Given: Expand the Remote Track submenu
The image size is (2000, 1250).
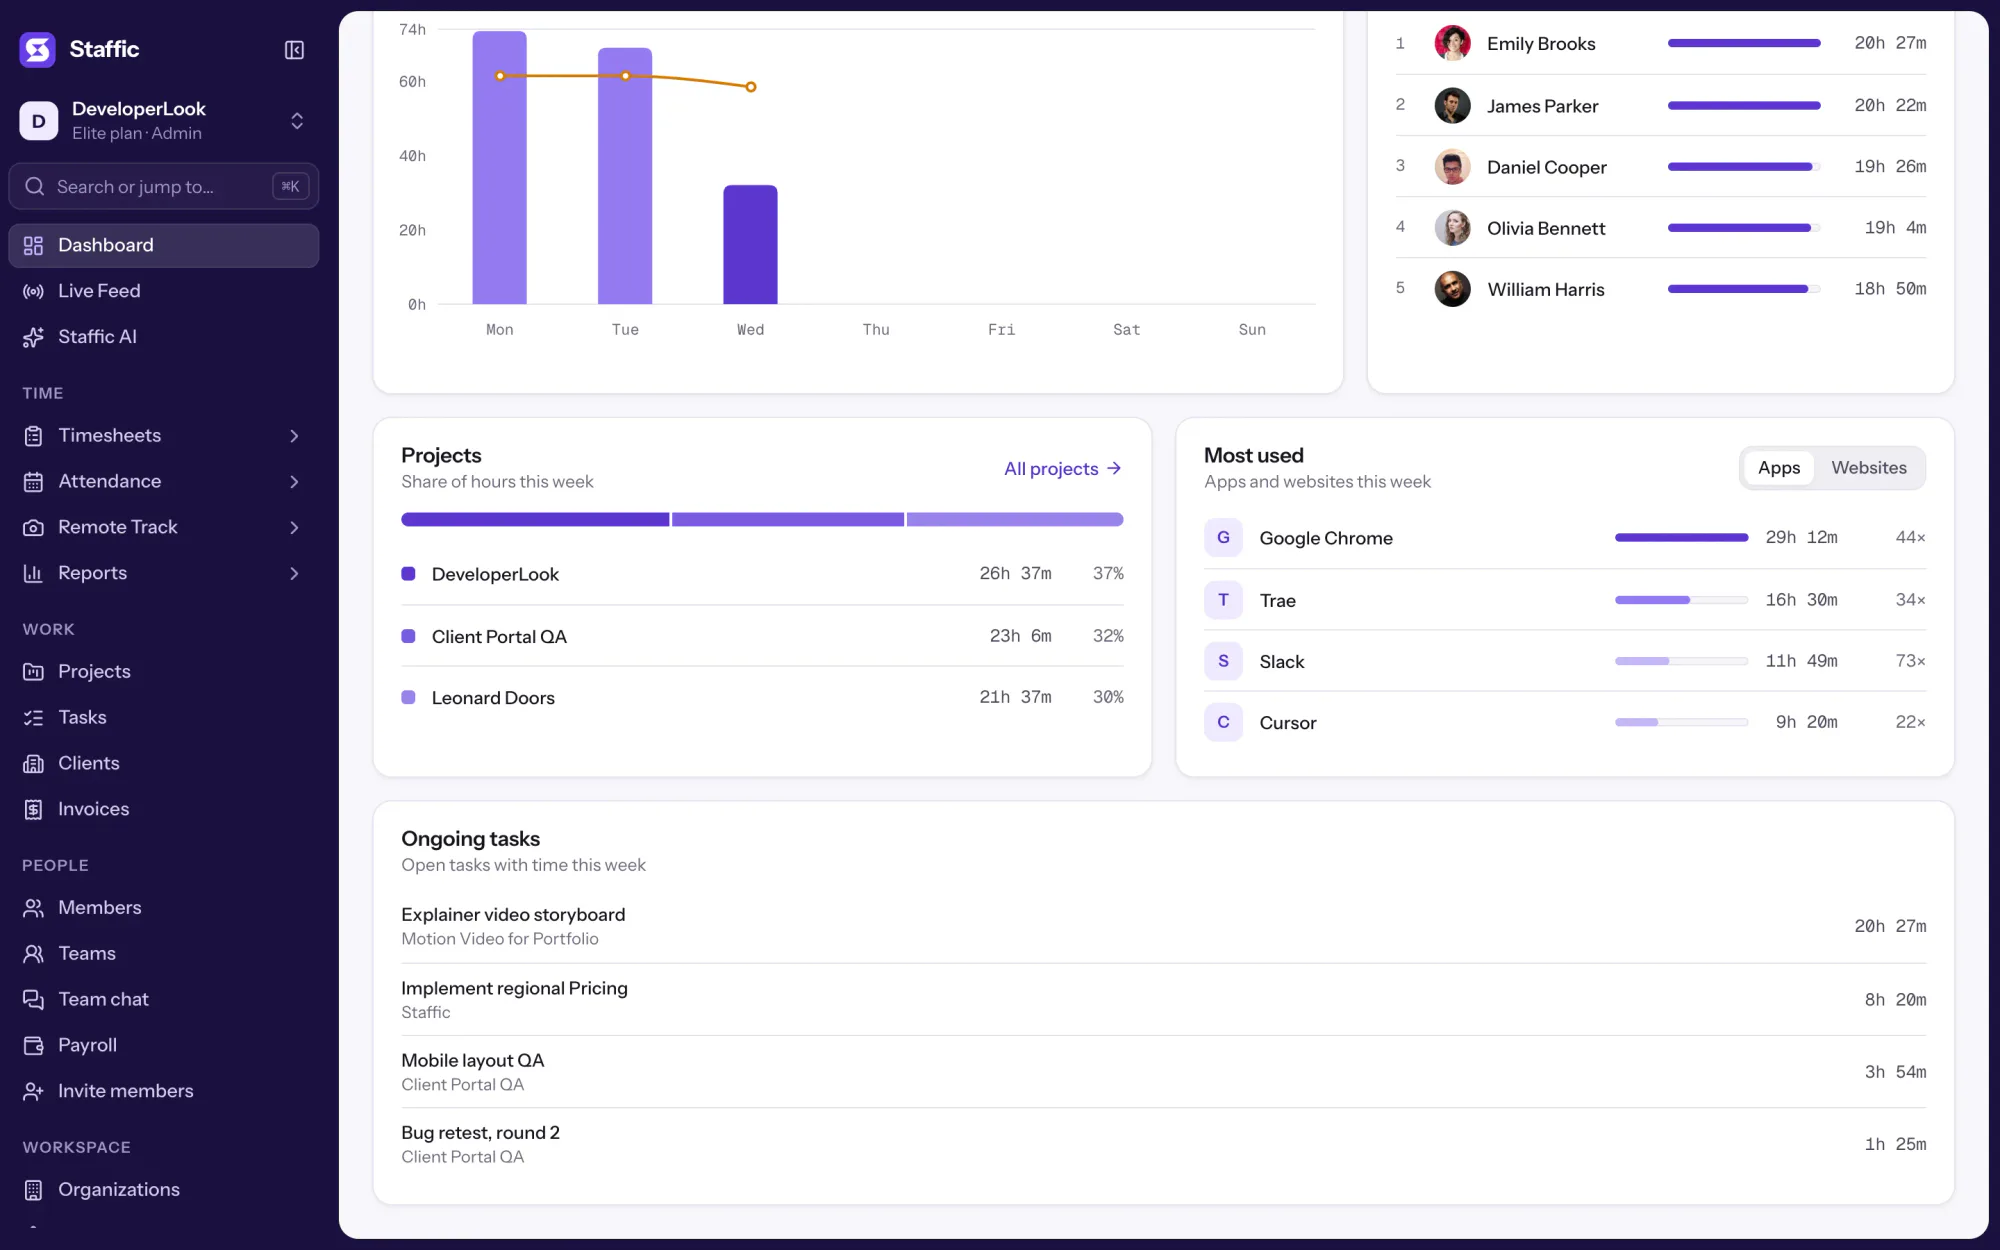Looking at the screenshot, I should [294, 527].
